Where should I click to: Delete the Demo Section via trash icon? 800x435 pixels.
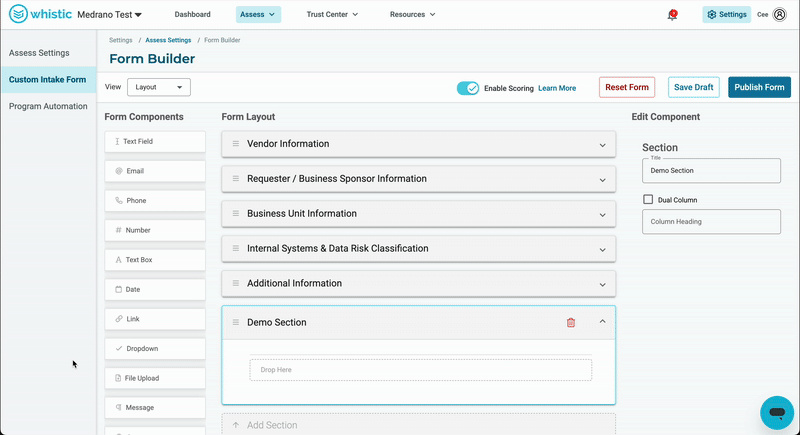(x=571, y=322)
